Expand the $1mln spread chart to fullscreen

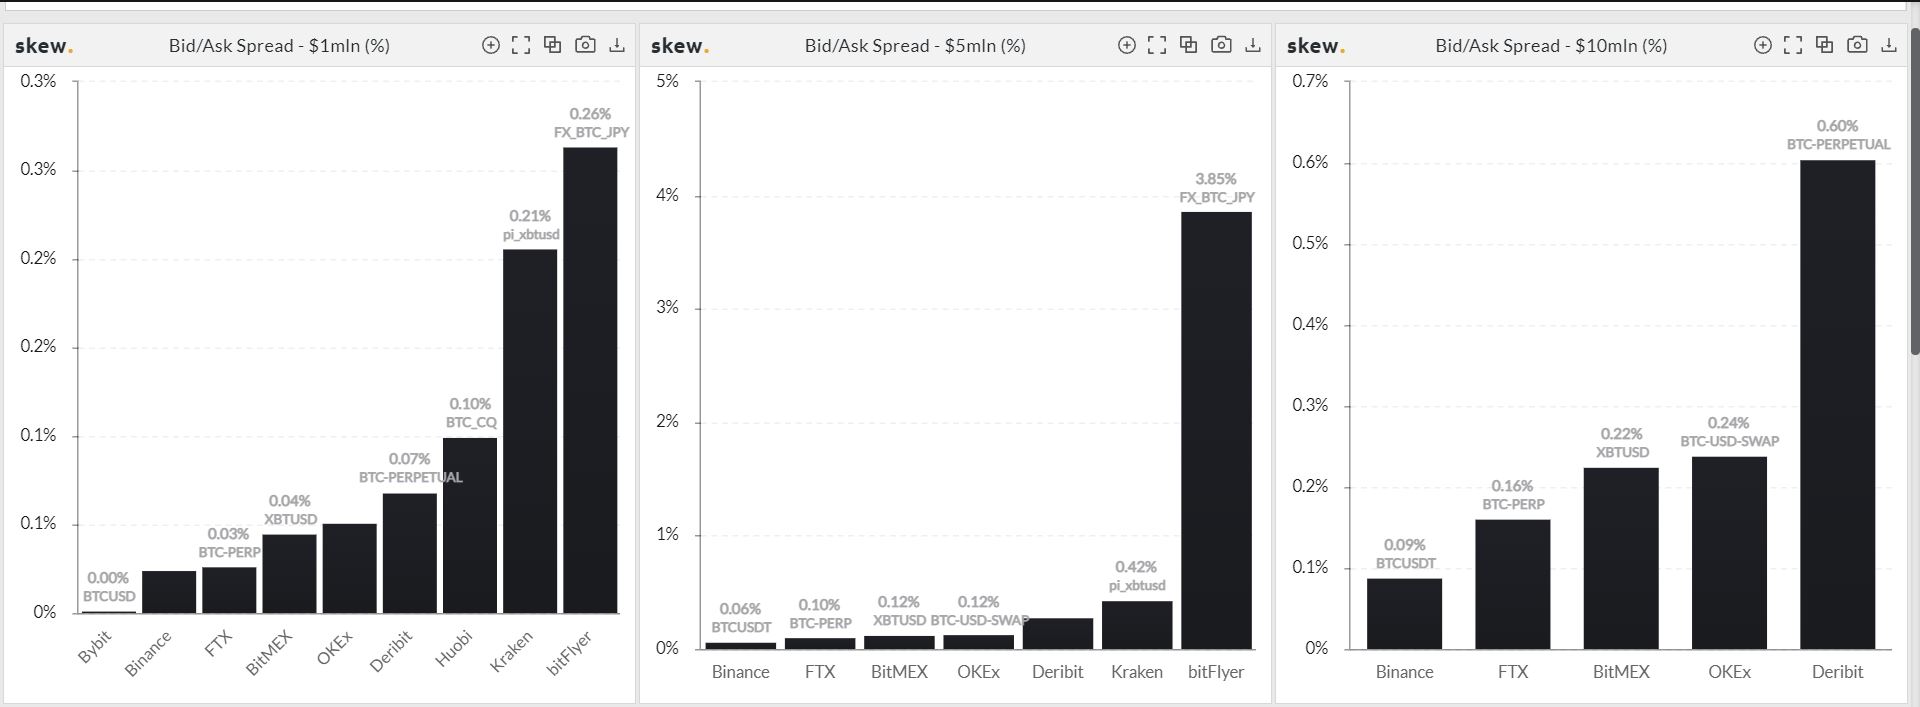(521, 45)
